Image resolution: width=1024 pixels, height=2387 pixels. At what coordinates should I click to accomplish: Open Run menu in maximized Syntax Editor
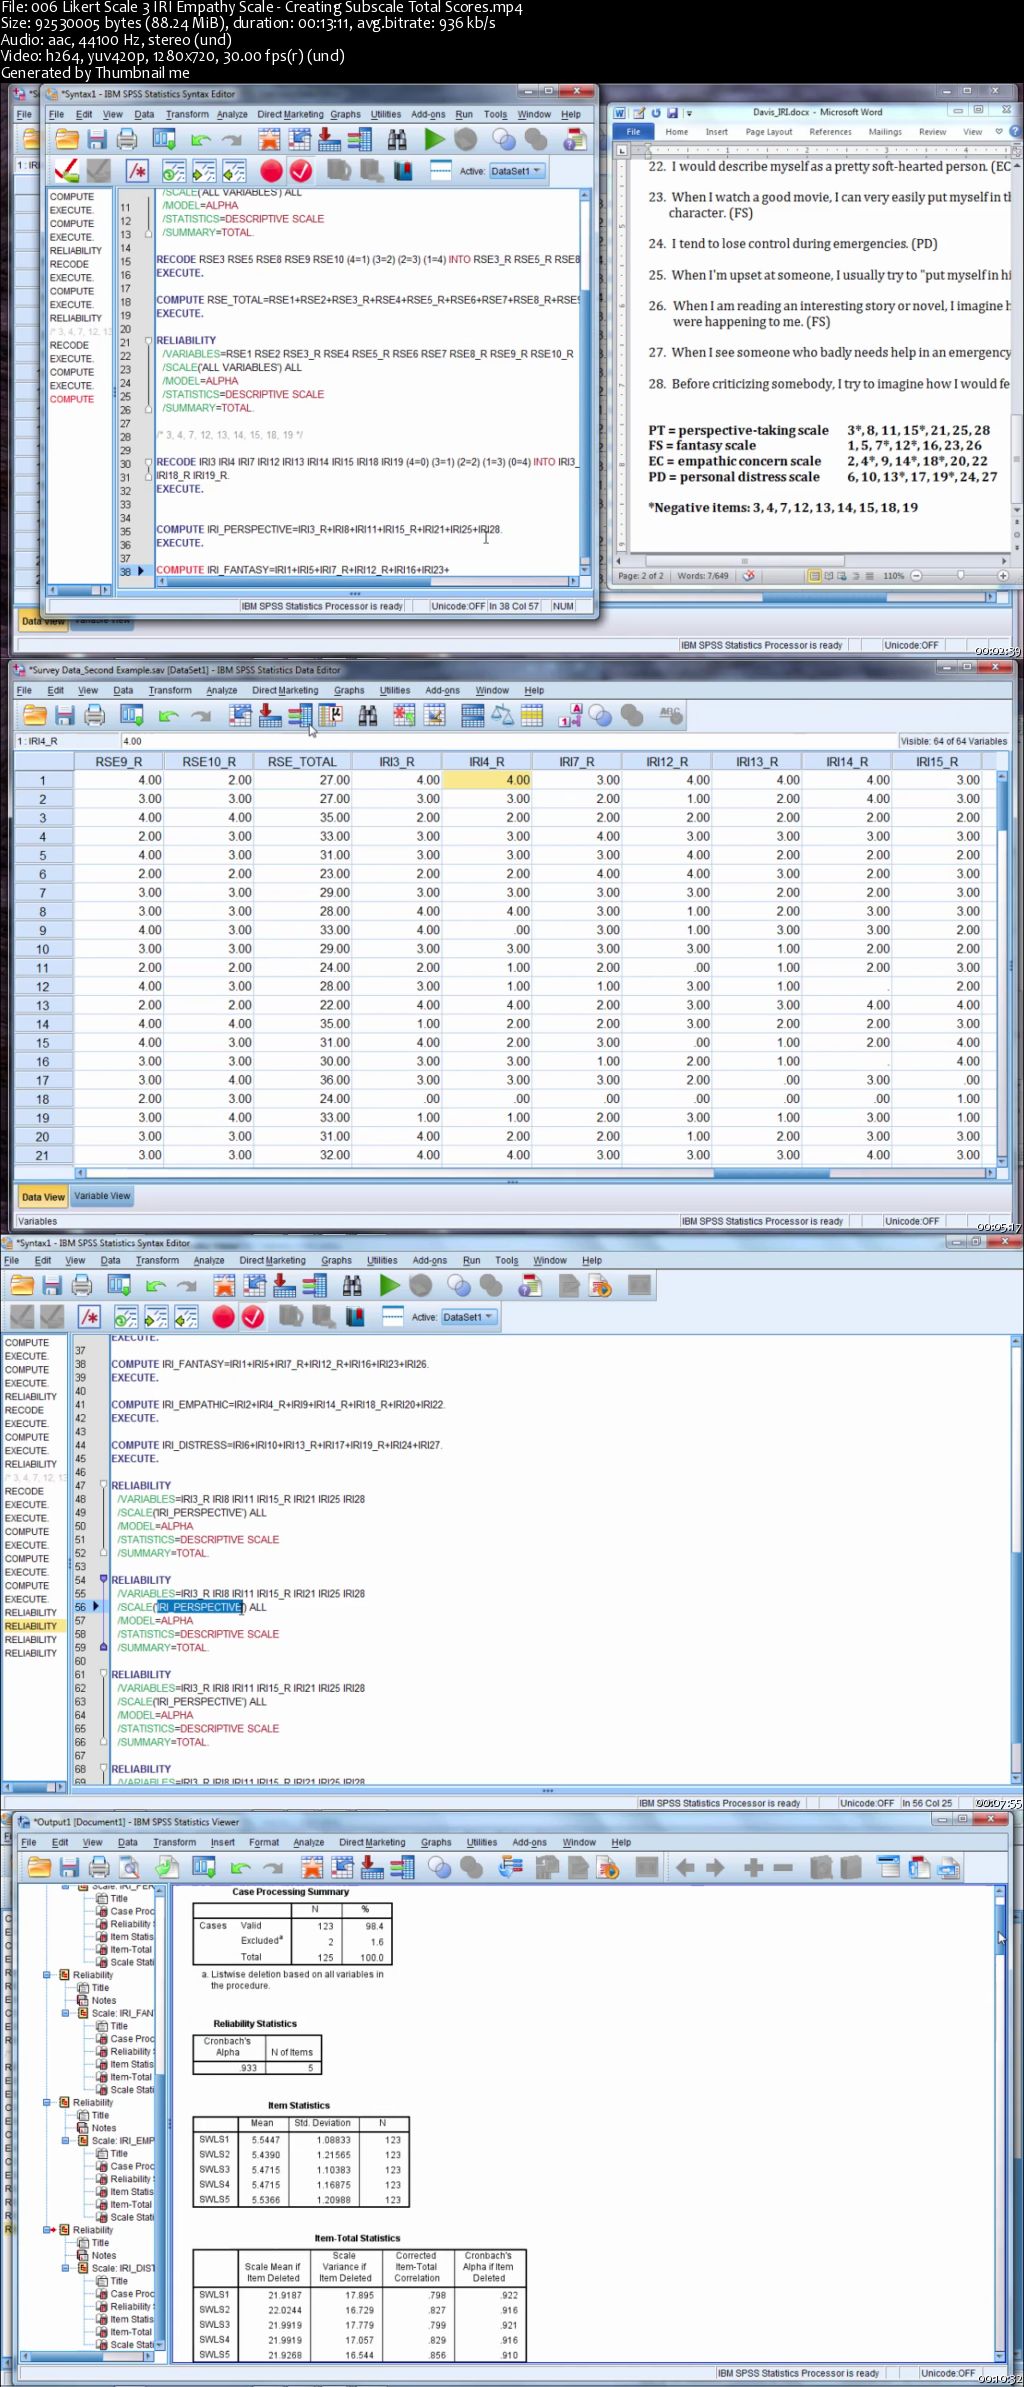click(472, 1260)
